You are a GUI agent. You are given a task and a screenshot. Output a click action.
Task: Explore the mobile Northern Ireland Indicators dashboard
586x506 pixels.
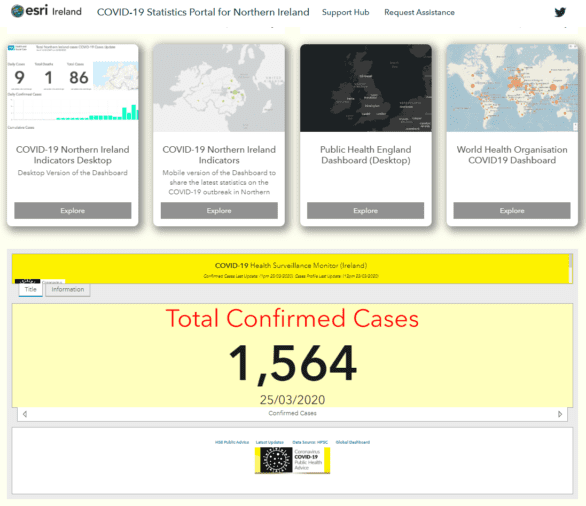tap(219, 210)
